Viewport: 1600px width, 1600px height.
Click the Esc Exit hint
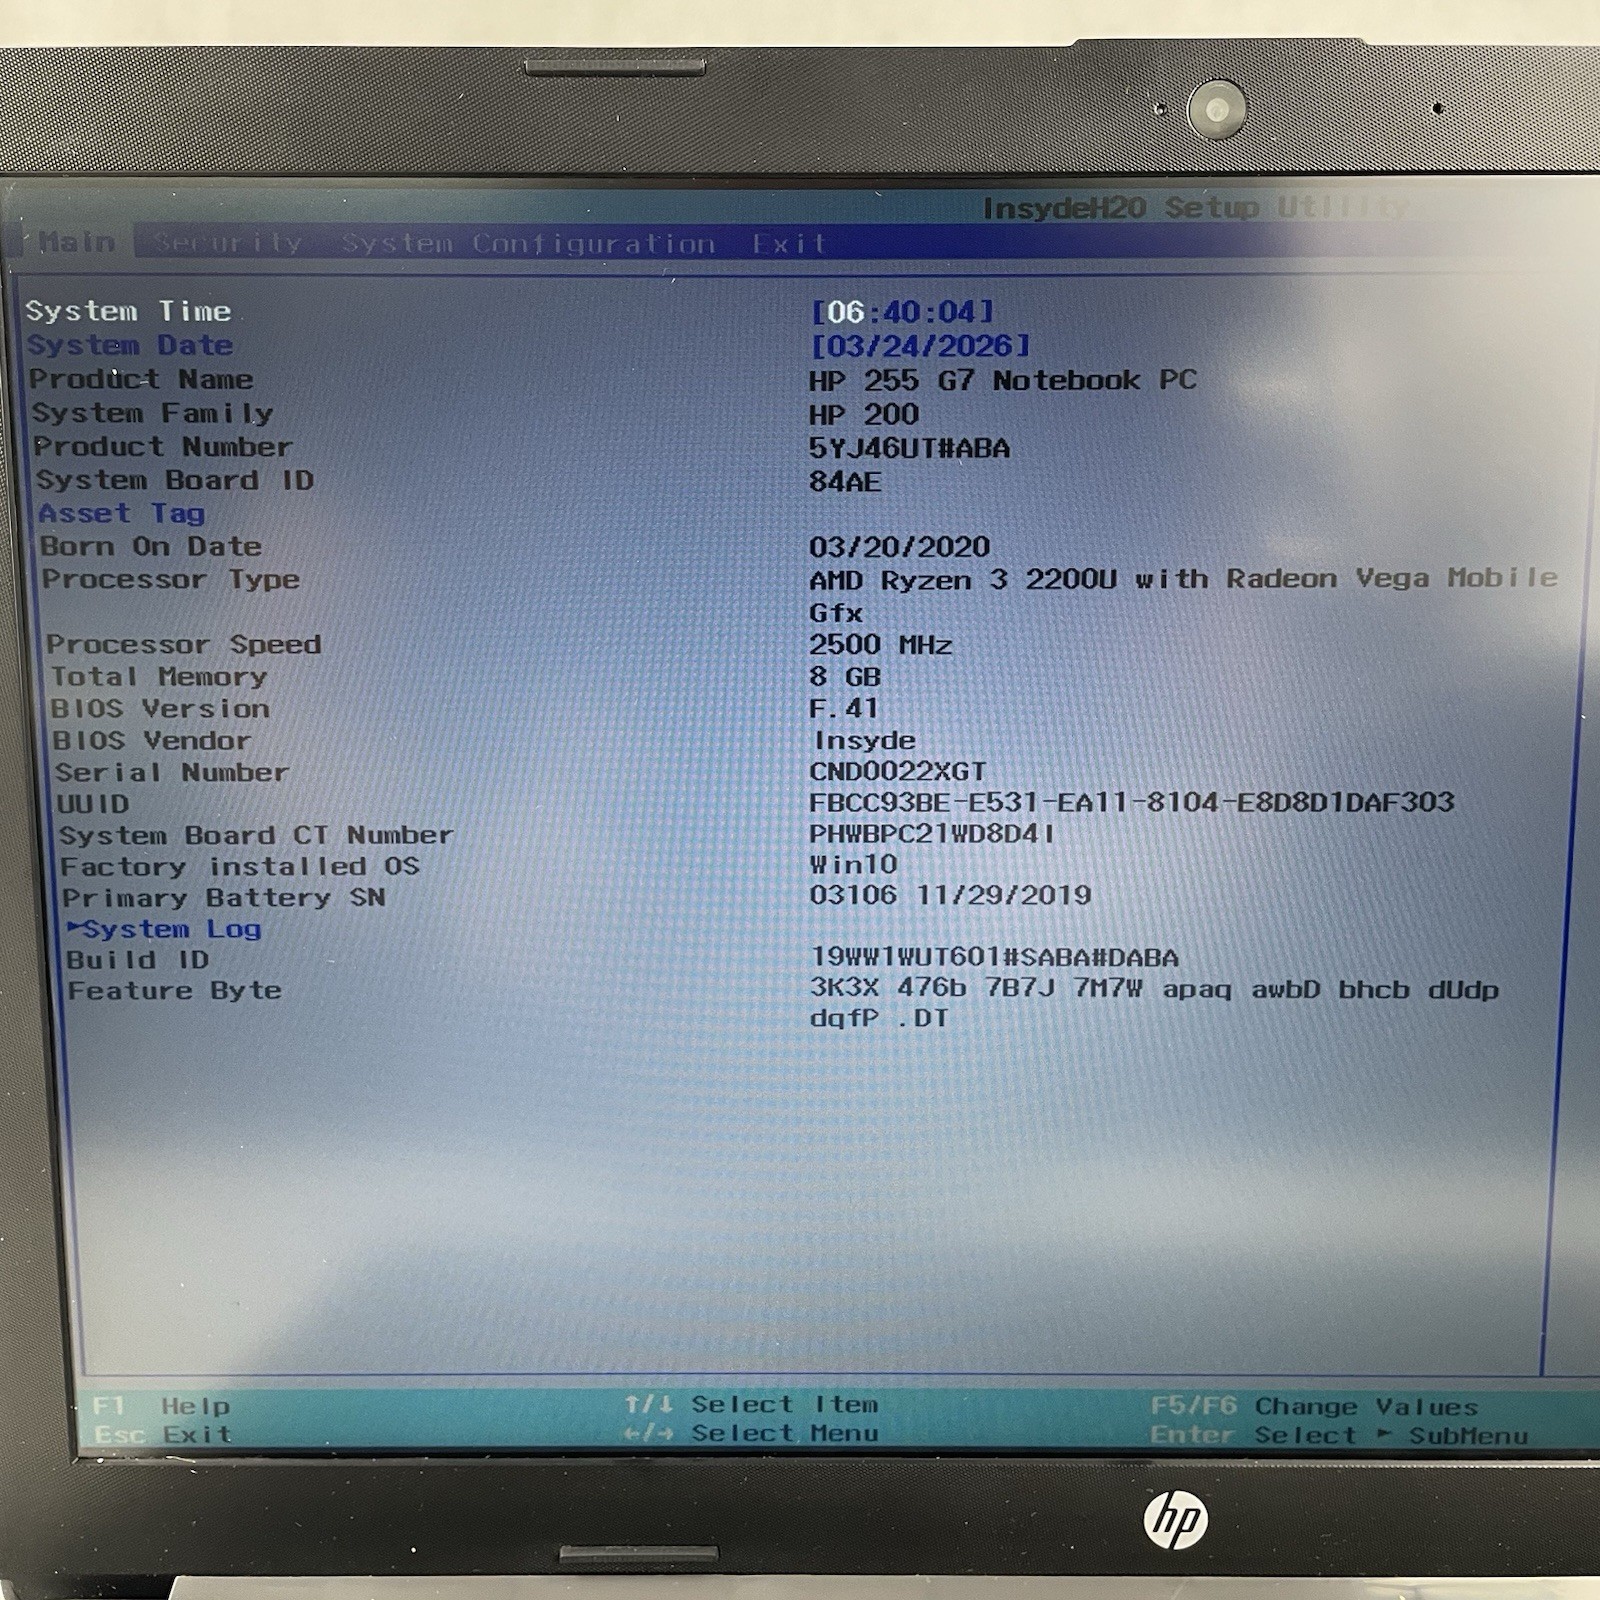coord(164,1435)
